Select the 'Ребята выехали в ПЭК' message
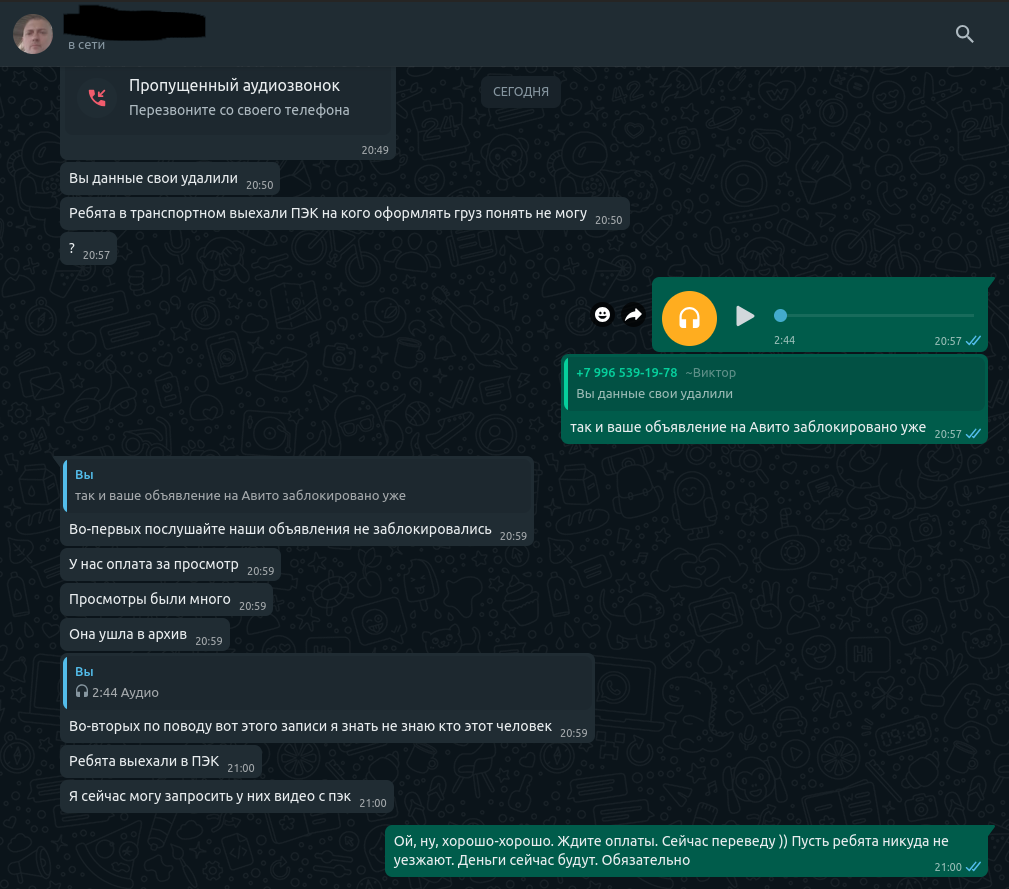 (x=161, y=762)
